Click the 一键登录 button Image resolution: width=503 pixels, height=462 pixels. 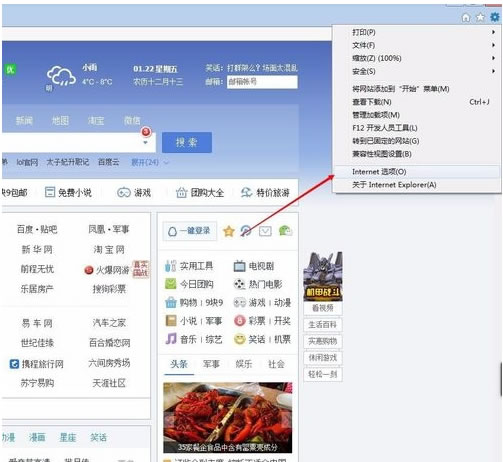(x=189, y=231)
